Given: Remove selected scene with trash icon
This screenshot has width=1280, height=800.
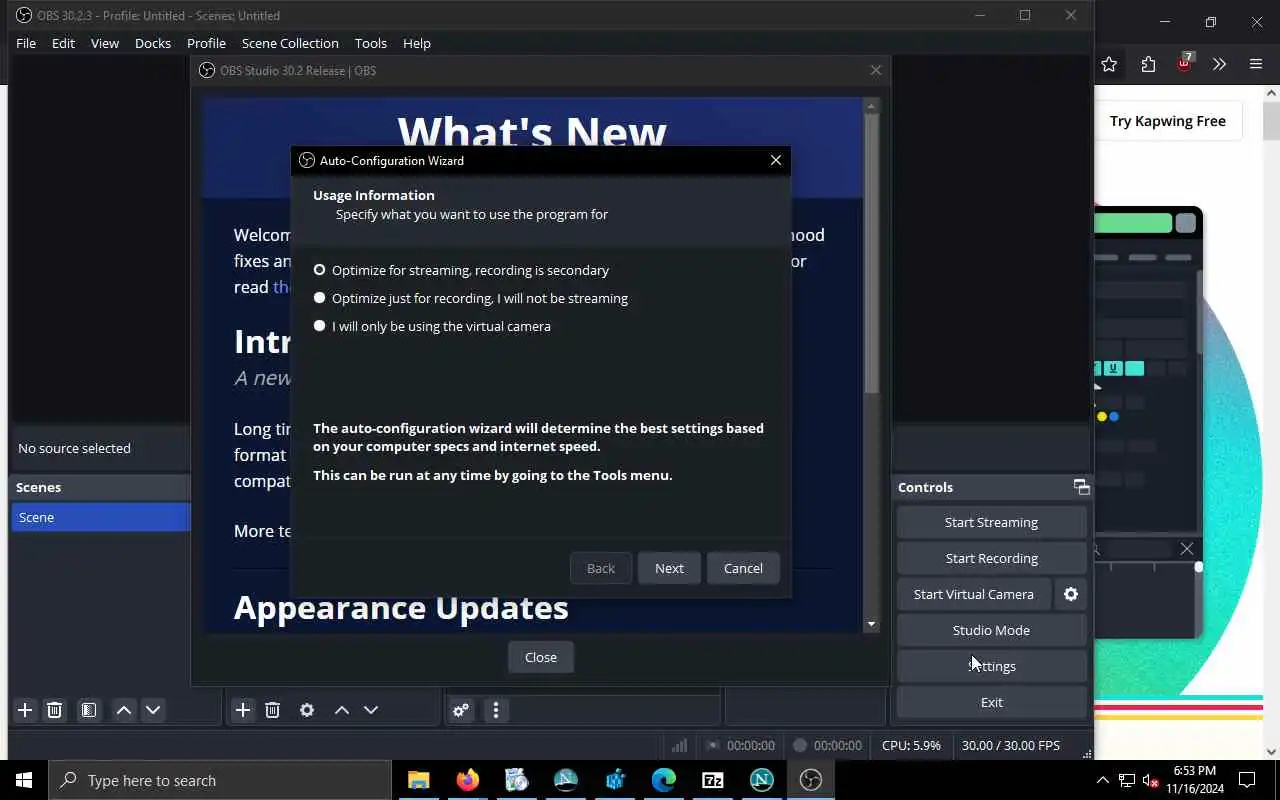Looking at the screenshot, I should point(55,710).
